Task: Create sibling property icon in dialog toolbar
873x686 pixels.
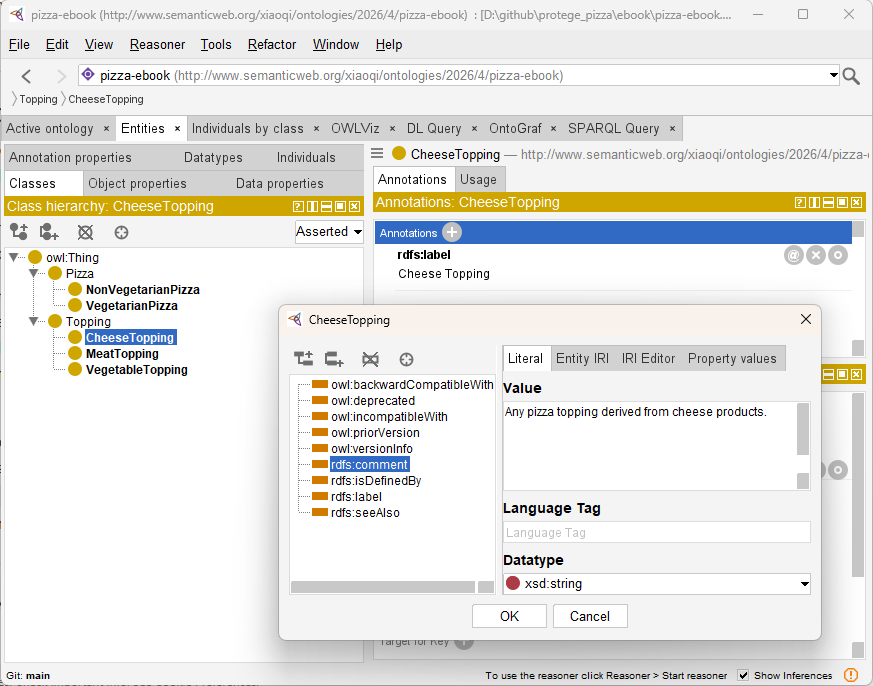Action: coord(334,359)
